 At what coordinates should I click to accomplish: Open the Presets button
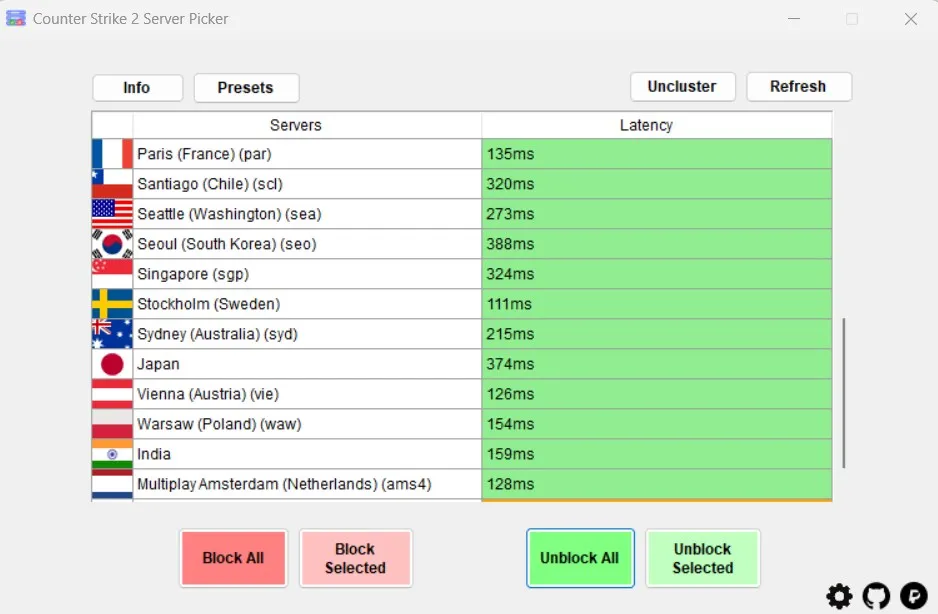[246, 87]
